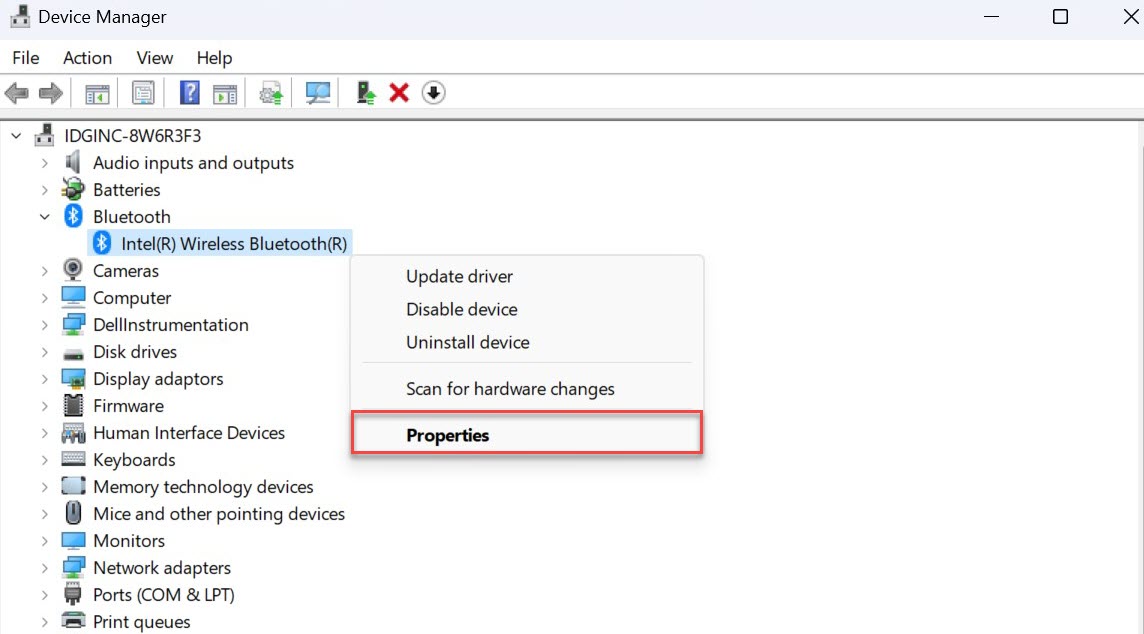Expand the Computer category

45,298
